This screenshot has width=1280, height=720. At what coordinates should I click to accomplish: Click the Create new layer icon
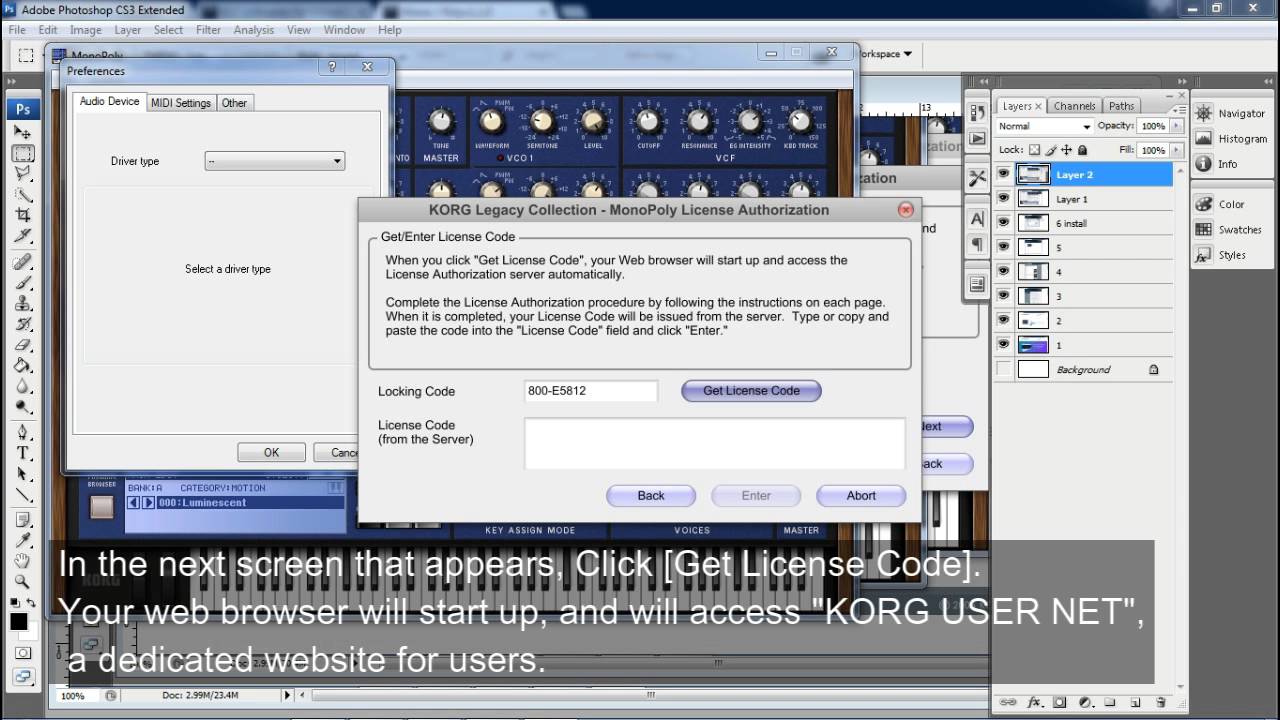[1135, 702]
